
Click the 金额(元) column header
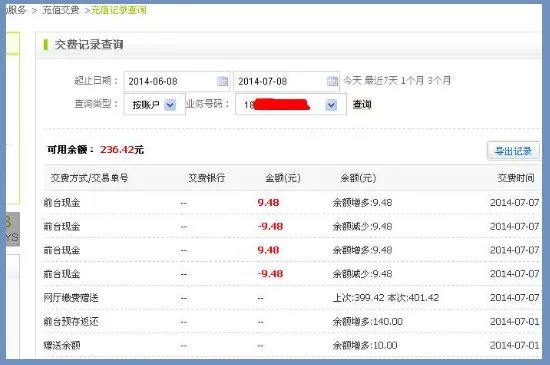click(x=283, y=178)
